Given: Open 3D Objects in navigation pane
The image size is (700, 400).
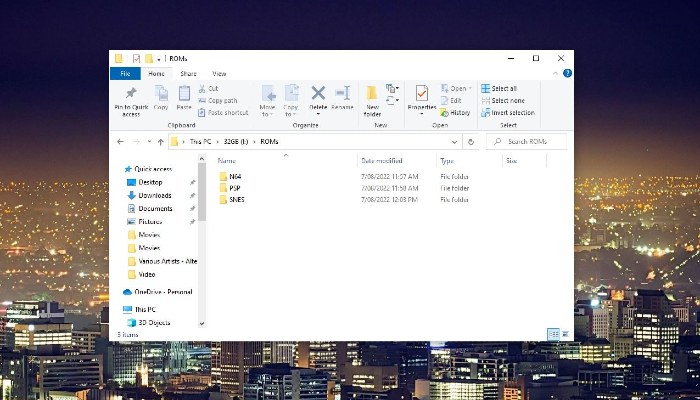Looking at the screenshot, I should coord(149,322).
